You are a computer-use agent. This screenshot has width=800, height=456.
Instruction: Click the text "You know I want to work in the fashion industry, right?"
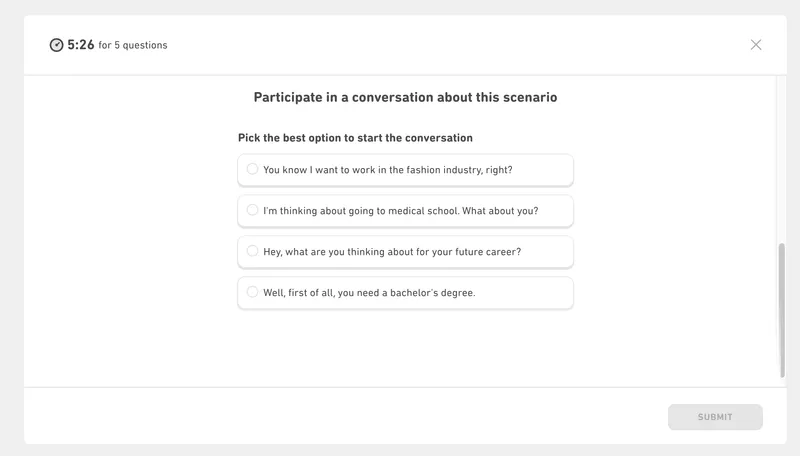pos(388,170)
